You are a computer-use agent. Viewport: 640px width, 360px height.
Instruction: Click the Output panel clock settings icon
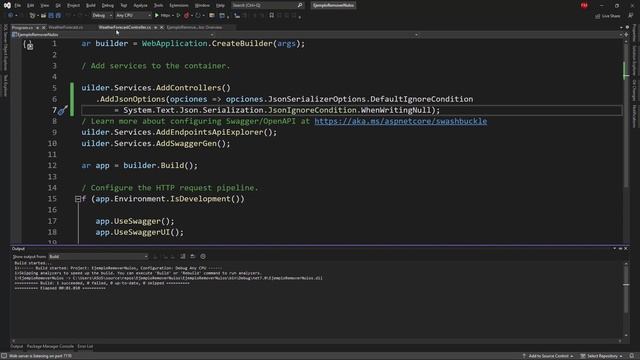[203, 256]
